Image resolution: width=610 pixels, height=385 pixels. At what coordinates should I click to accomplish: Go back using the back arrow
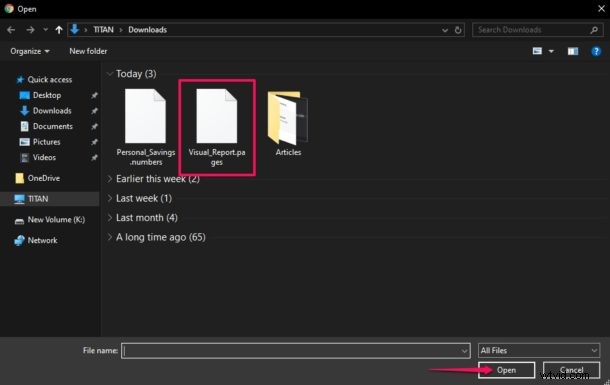(11, 30)
